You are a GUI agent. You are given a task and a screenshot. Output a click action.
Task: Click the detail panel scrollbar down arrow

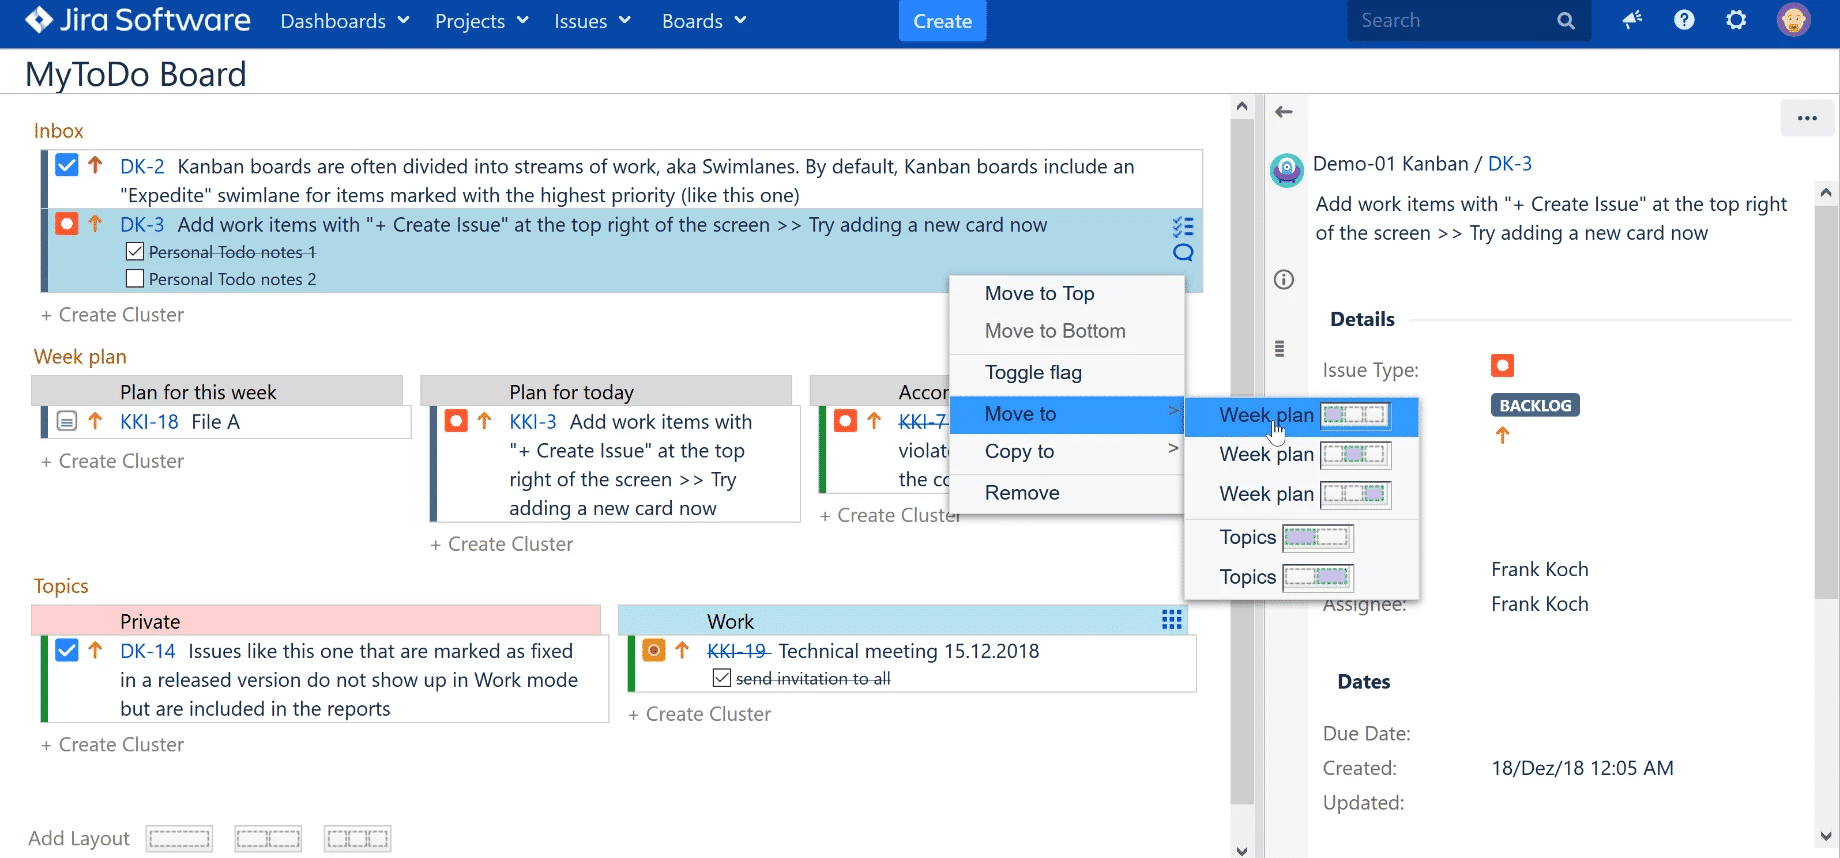1826,836
